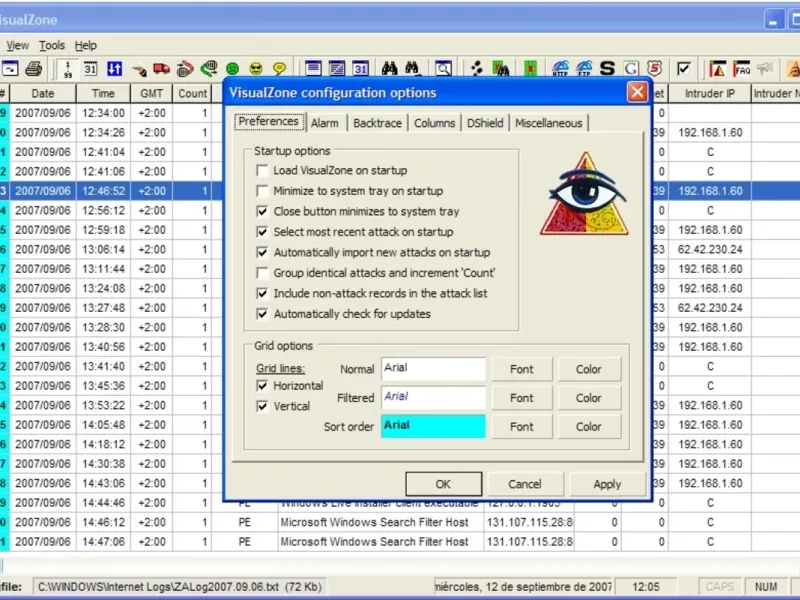Open the Help menu
The width and height of the screenshot is (800, 600).
click(86, 45)
